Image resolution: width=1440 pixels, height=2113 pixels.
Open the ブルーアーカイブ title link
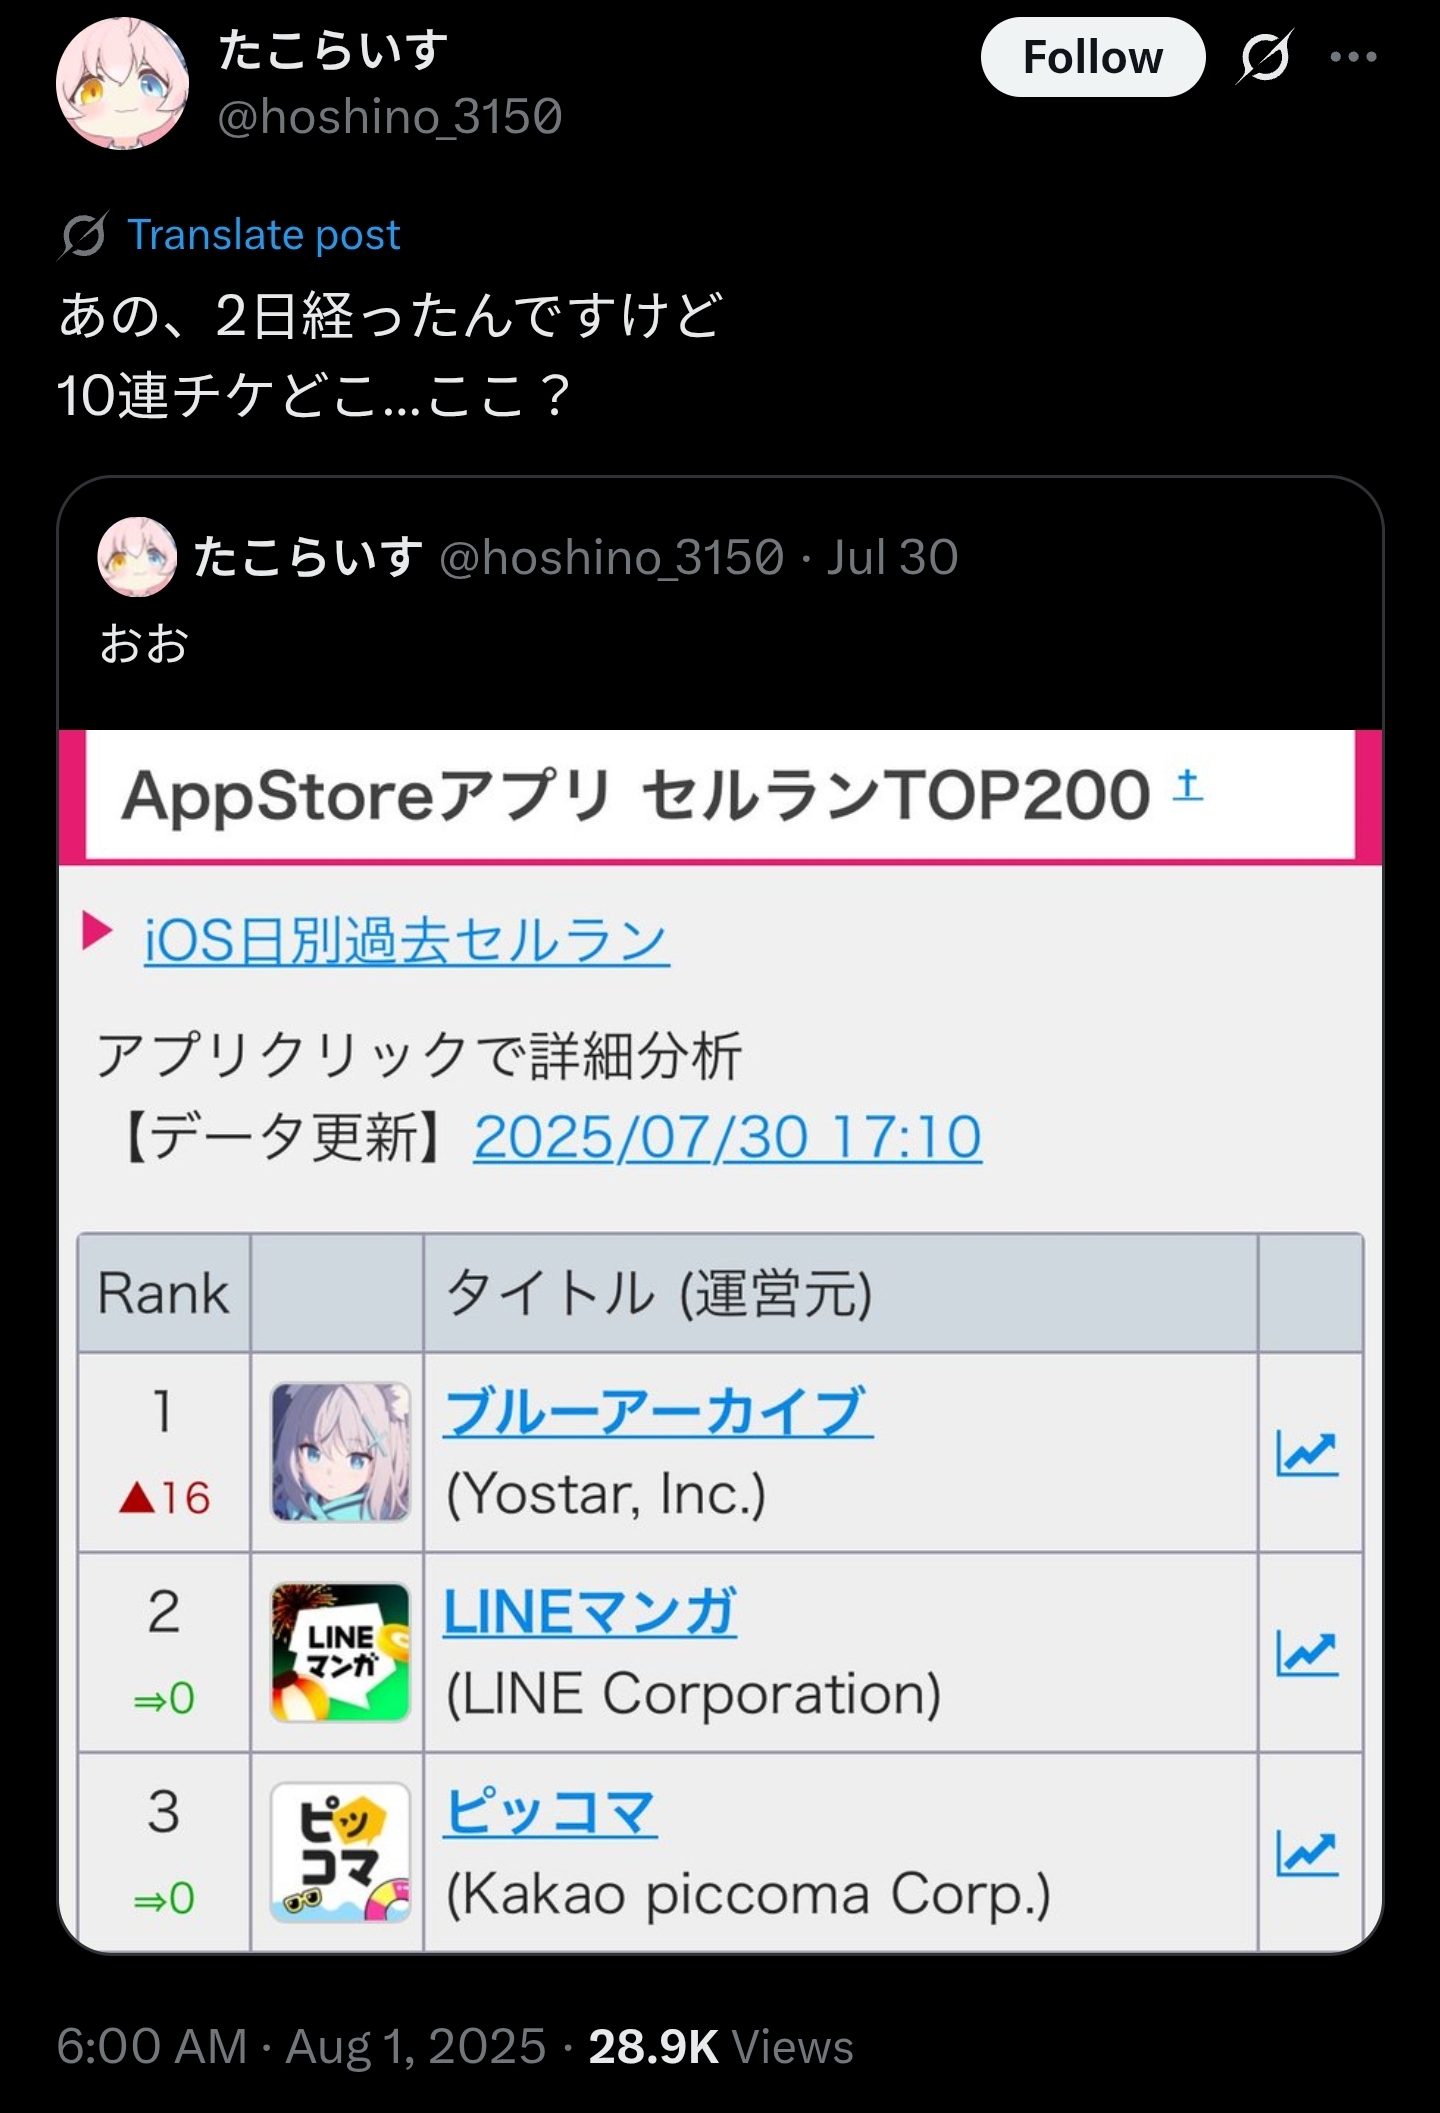pyautogui.click(x=658, y=1412)
